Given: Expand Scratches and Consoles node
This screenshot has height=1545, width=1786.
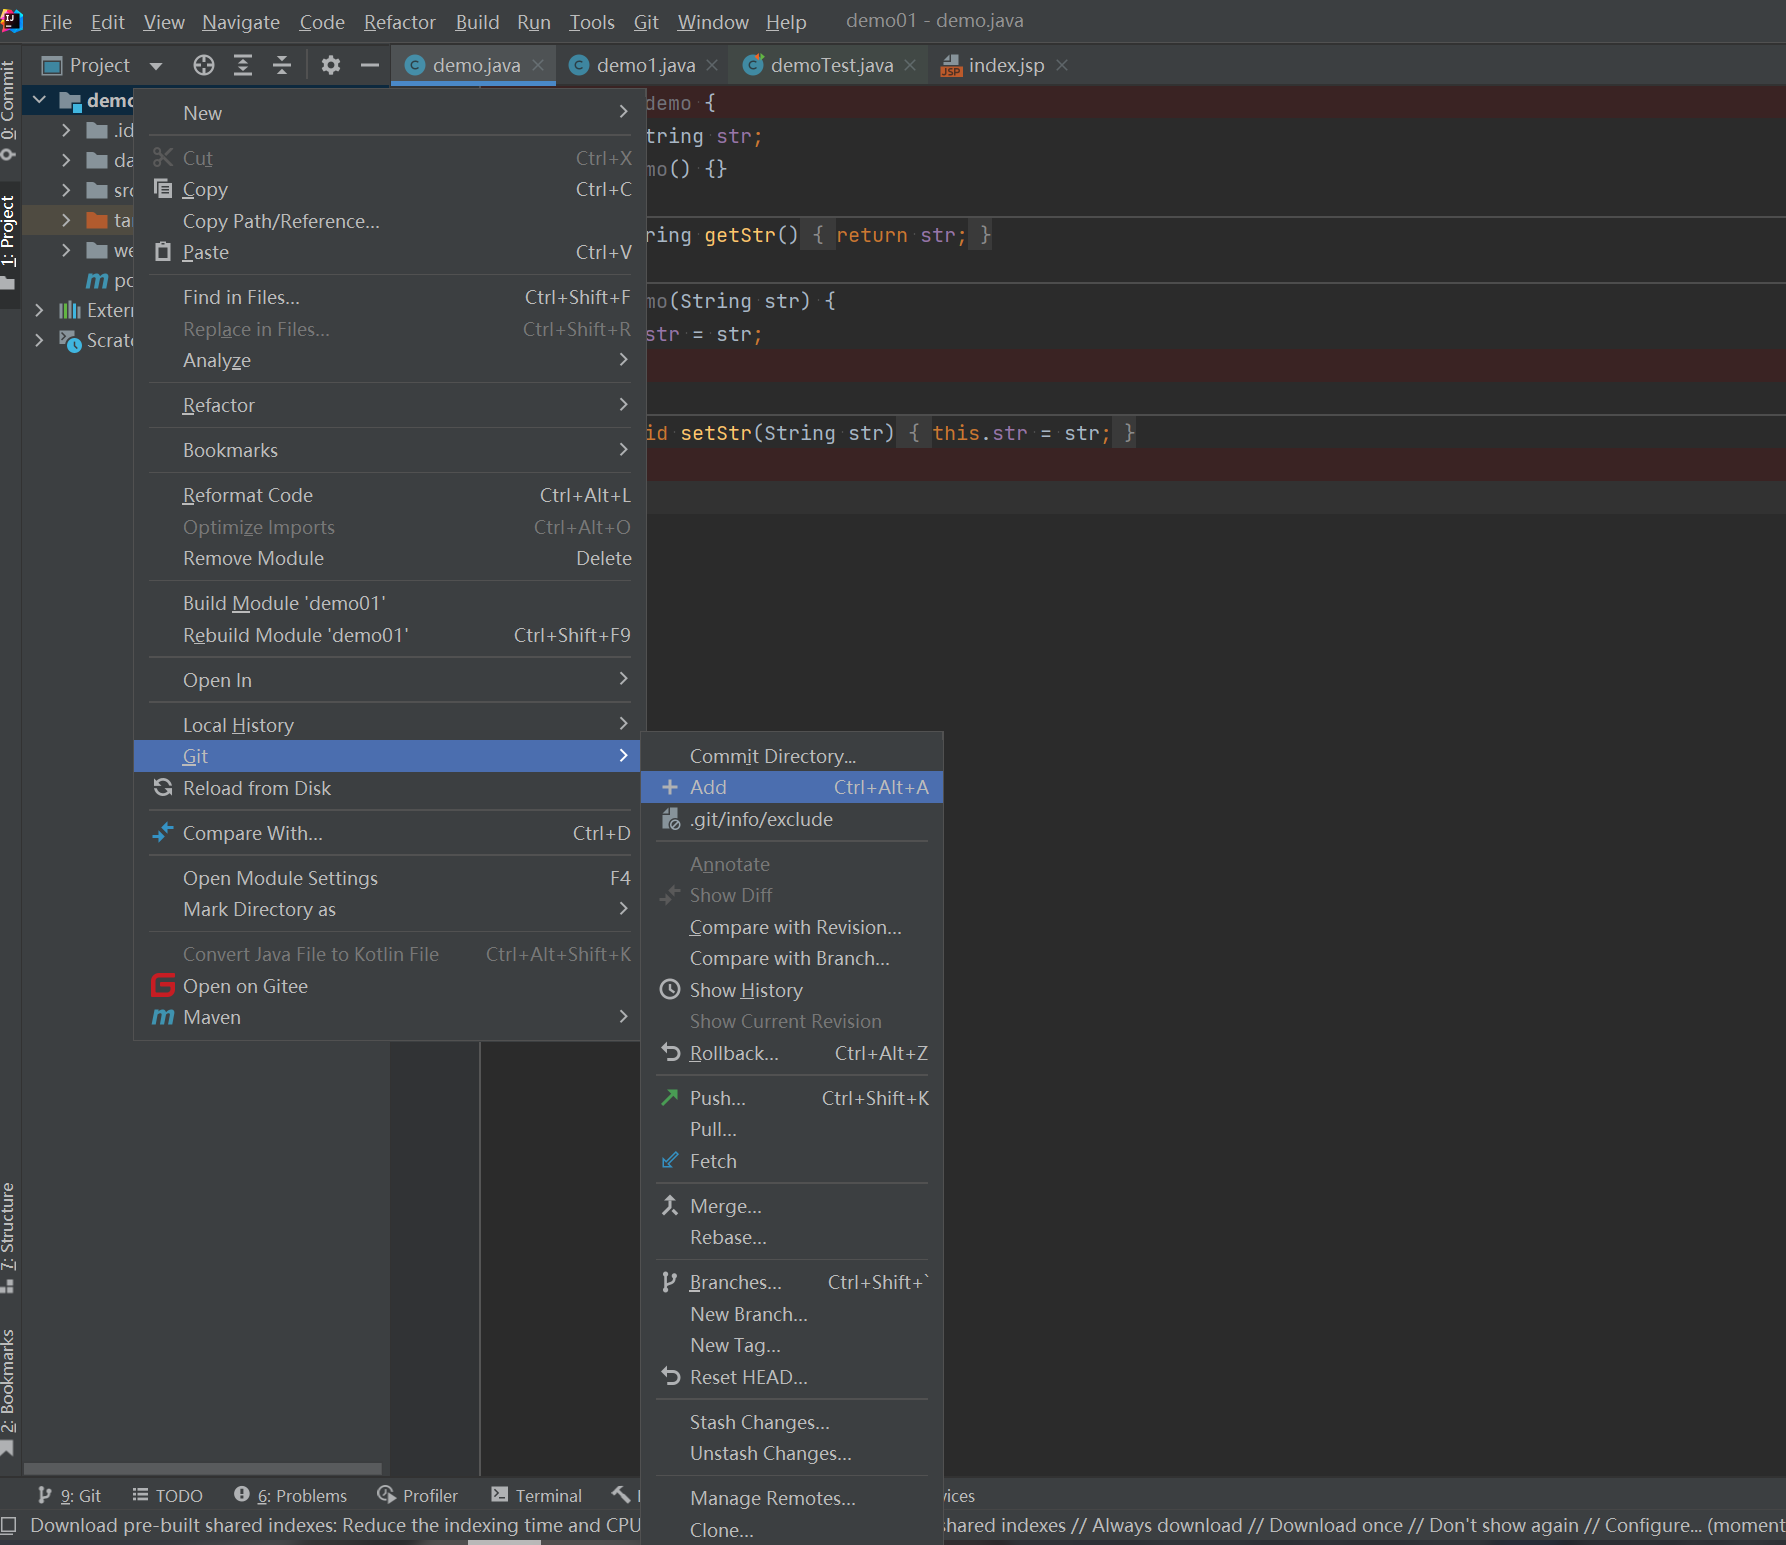Looking at the screenshot, I should (40, 340).
